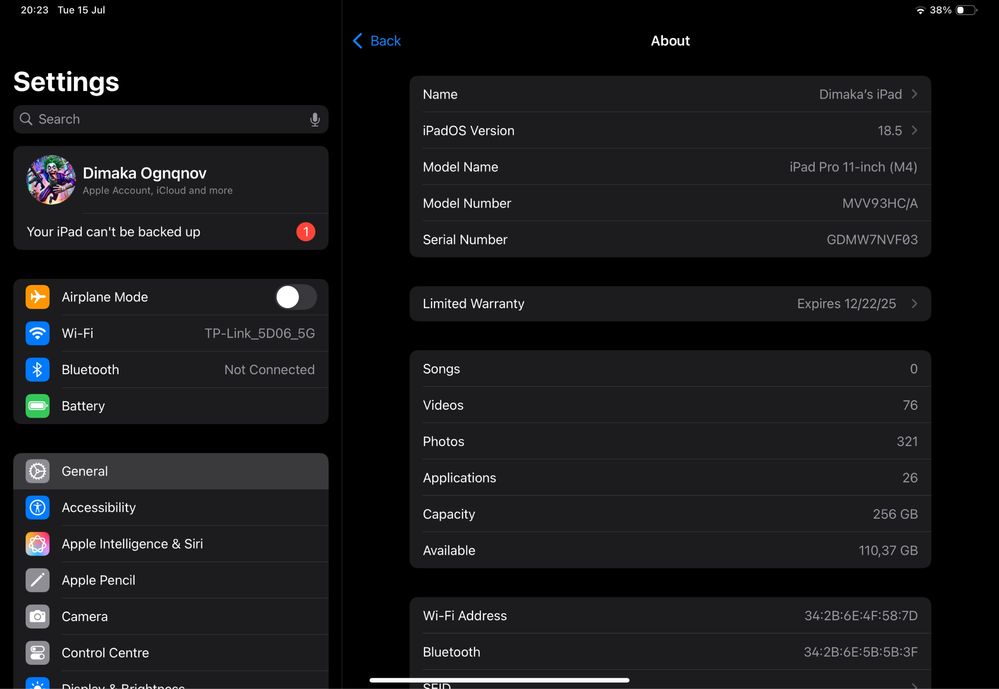The height and width of the screenshot is (689, 999).
Task: Open Battery settings row
Action: (171, 406)
